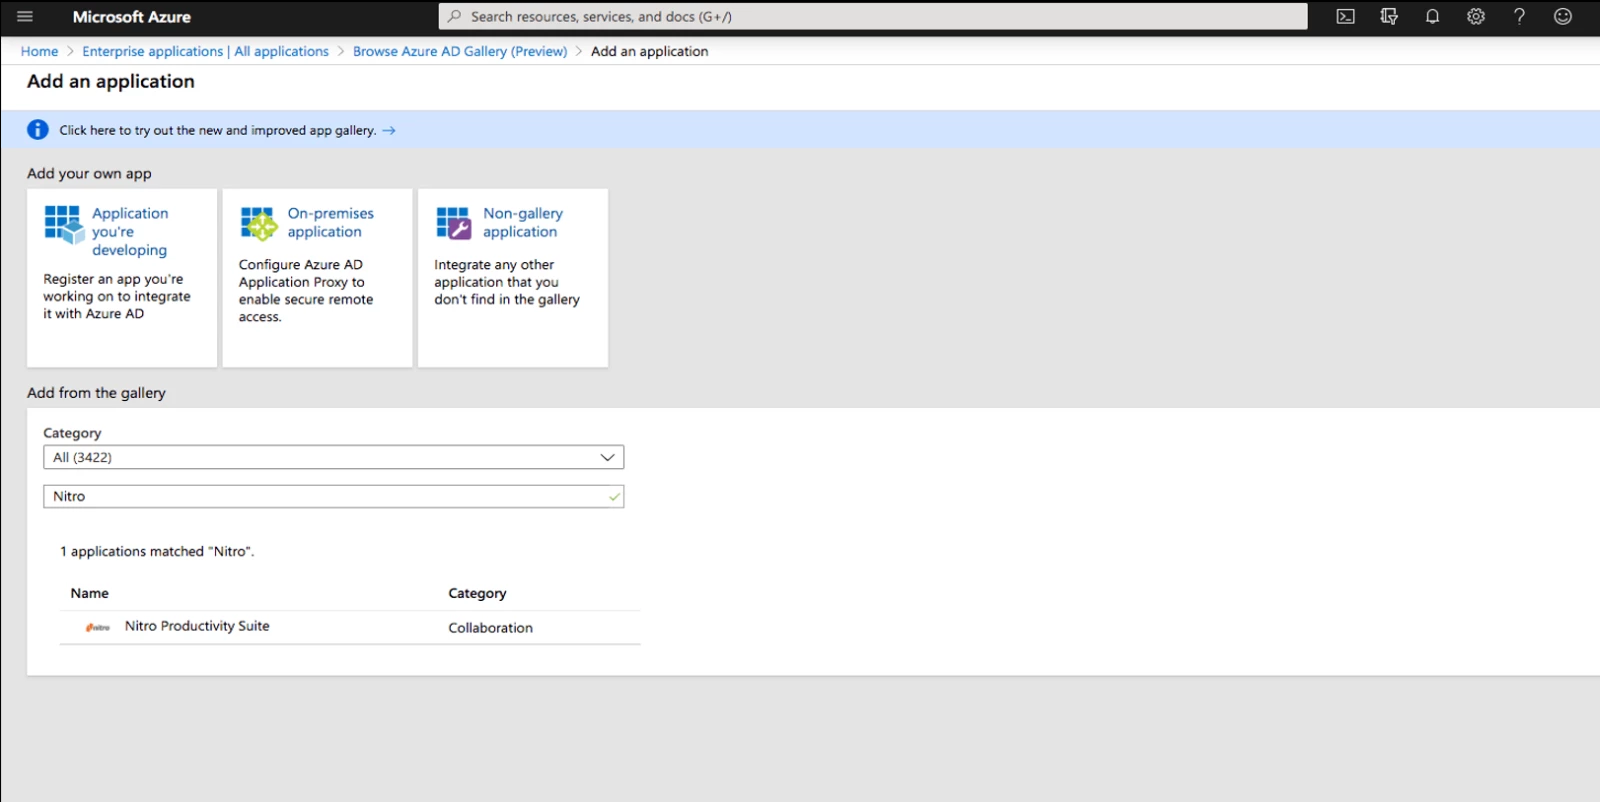Open the Azure portal hamburger menu
The width and height of the screenshot is (1600, 802).
click(x=25, y=17)
